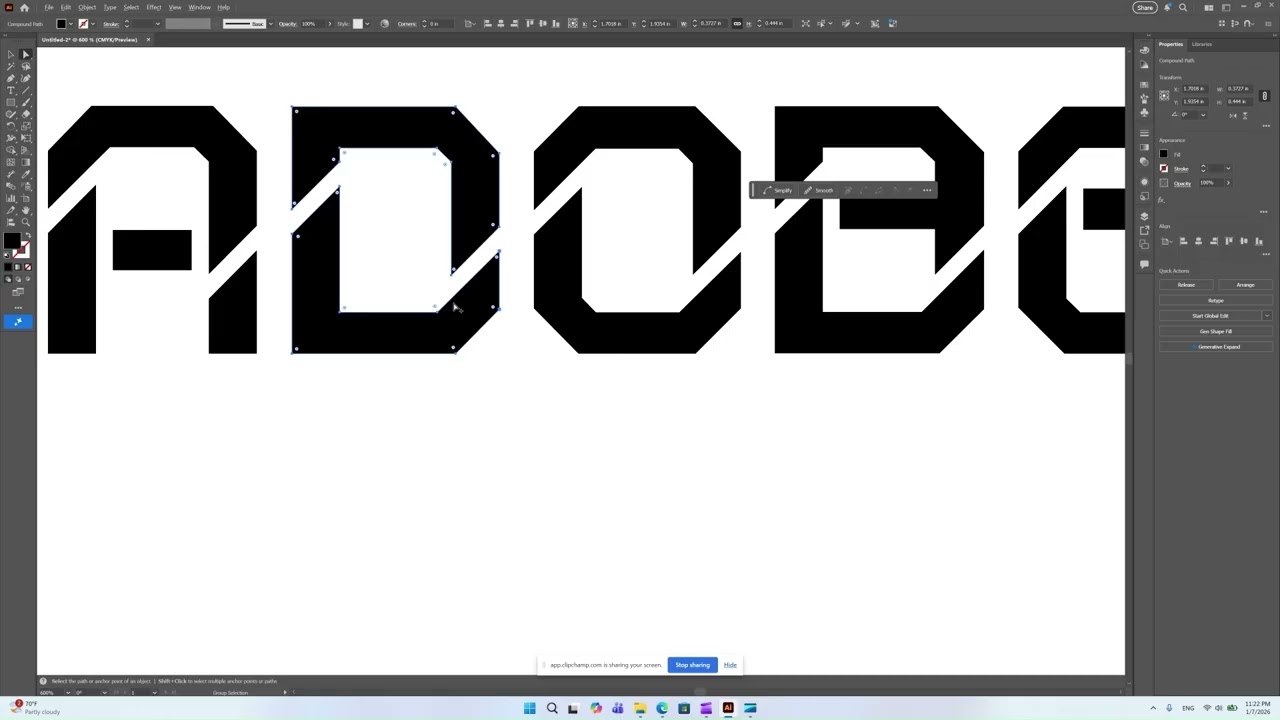The width and height of the screenshot is (1280, 720).
Task: Select the Direct Selection tool
Action: pyautogui.click(x=26, y=54)
